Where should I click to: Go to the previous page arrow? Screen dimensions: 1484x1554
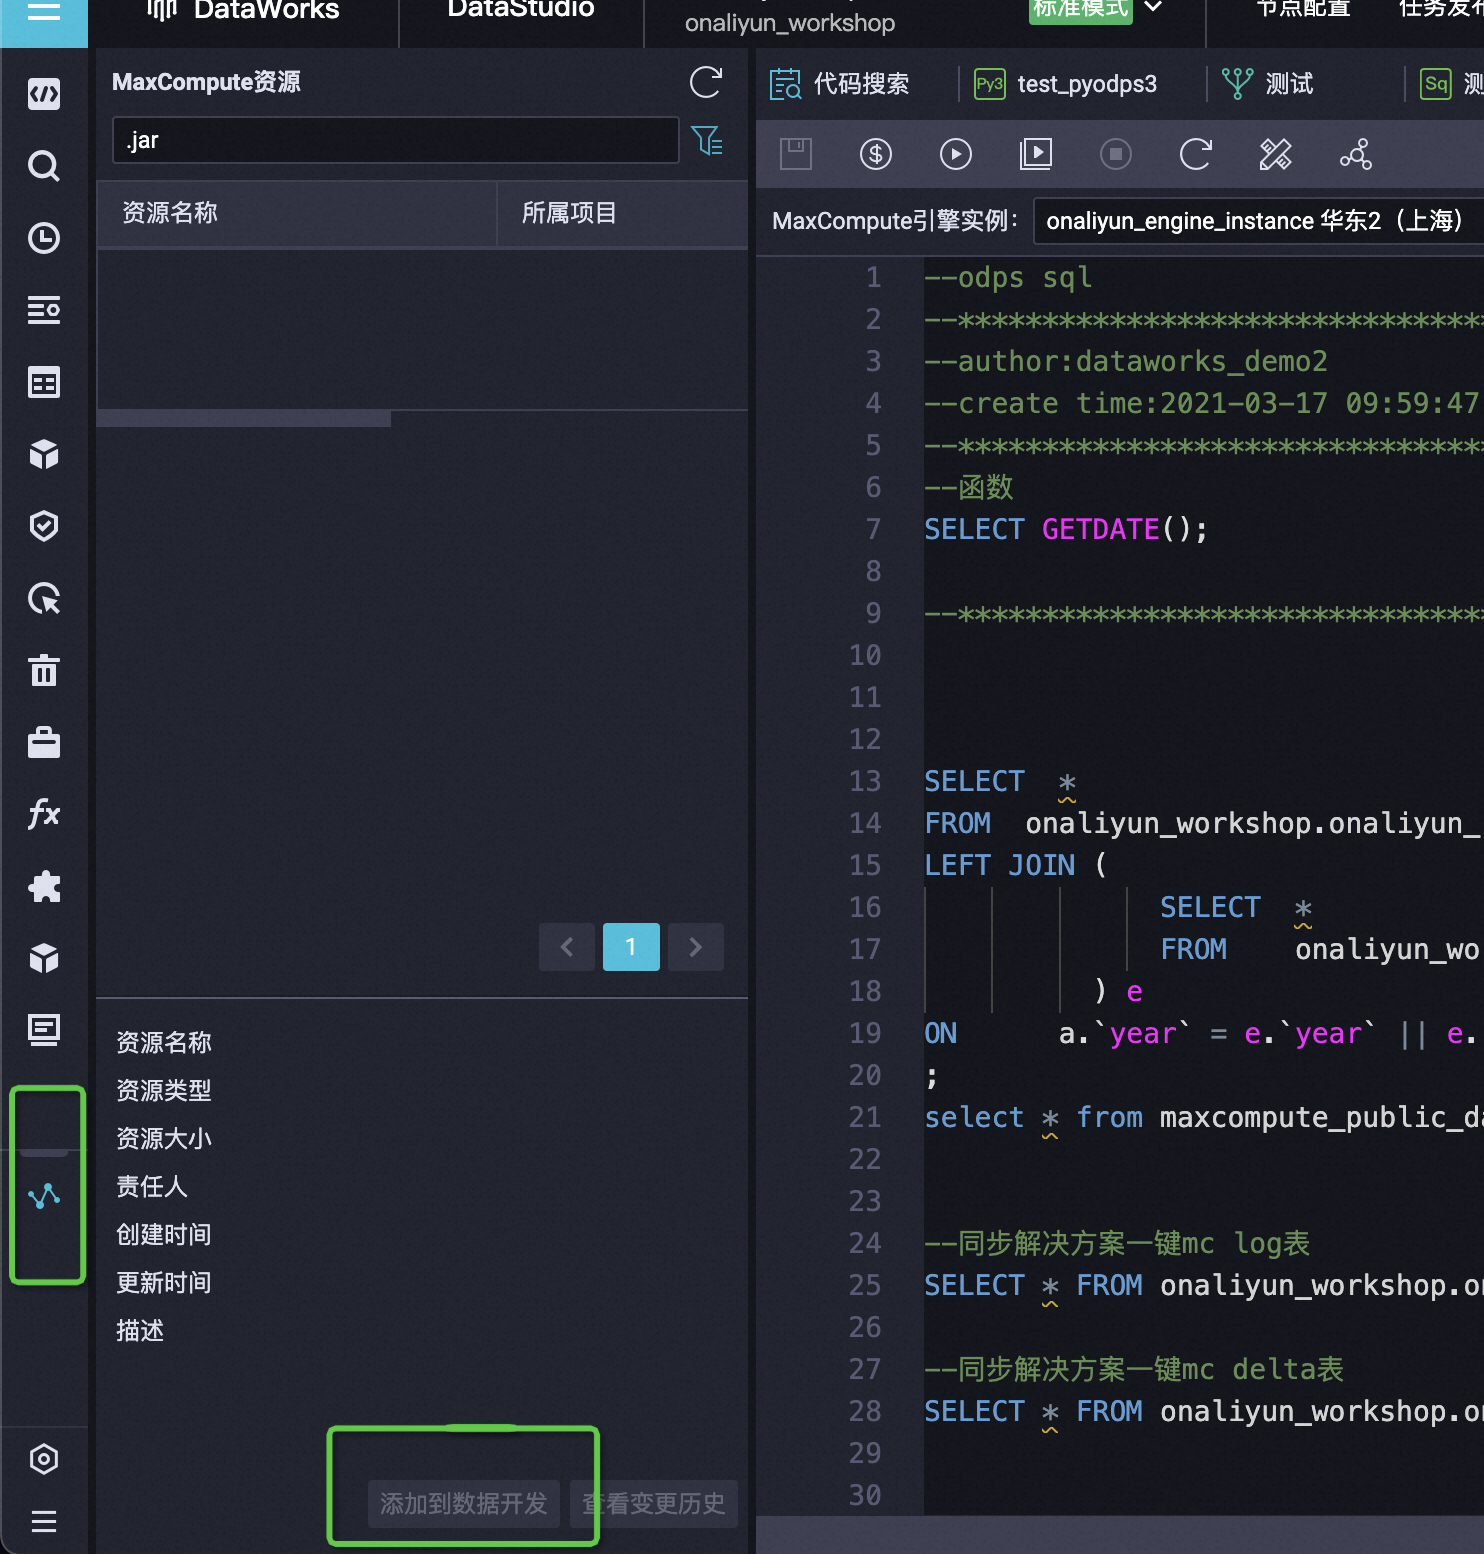(x=567, y=947)
